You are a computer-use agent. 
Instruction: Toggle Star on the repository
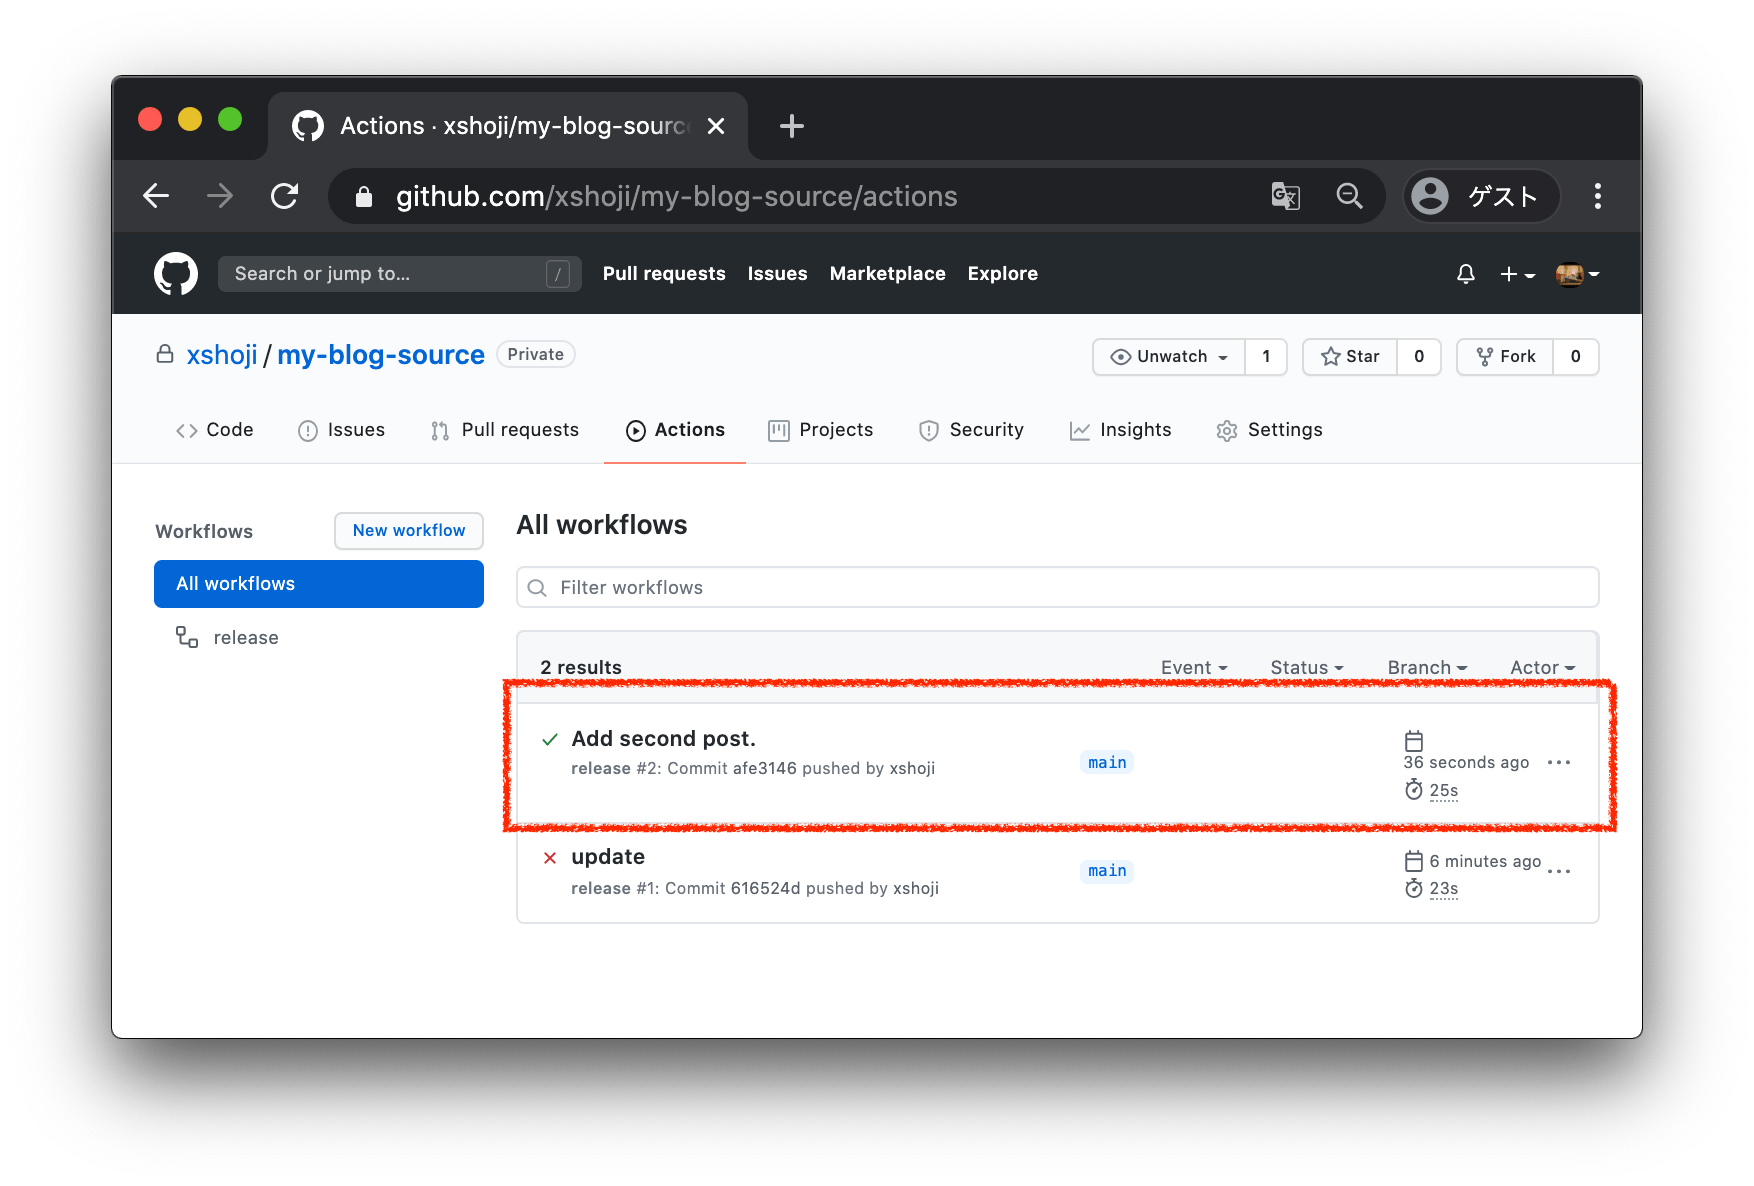click(1350, 357)
